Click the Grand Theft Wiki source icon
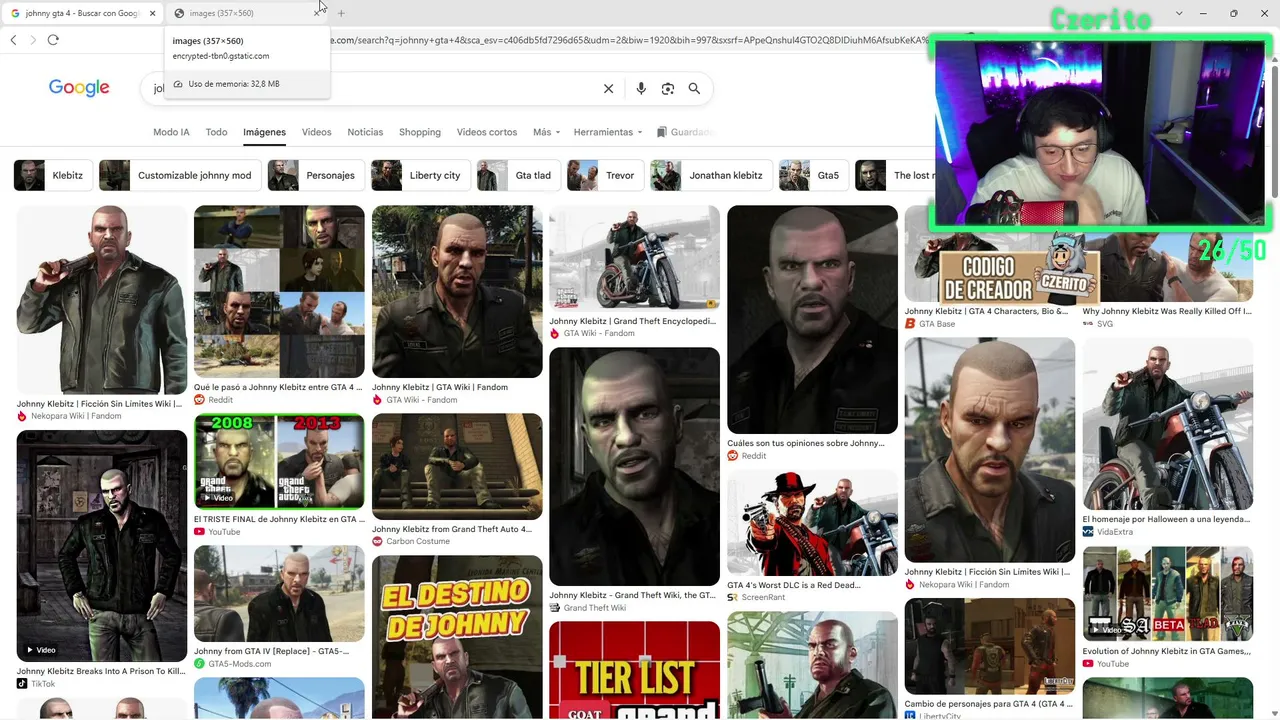Image resolution: width=1280 pixels, height=720 pixels. click(x=554, y=608)
